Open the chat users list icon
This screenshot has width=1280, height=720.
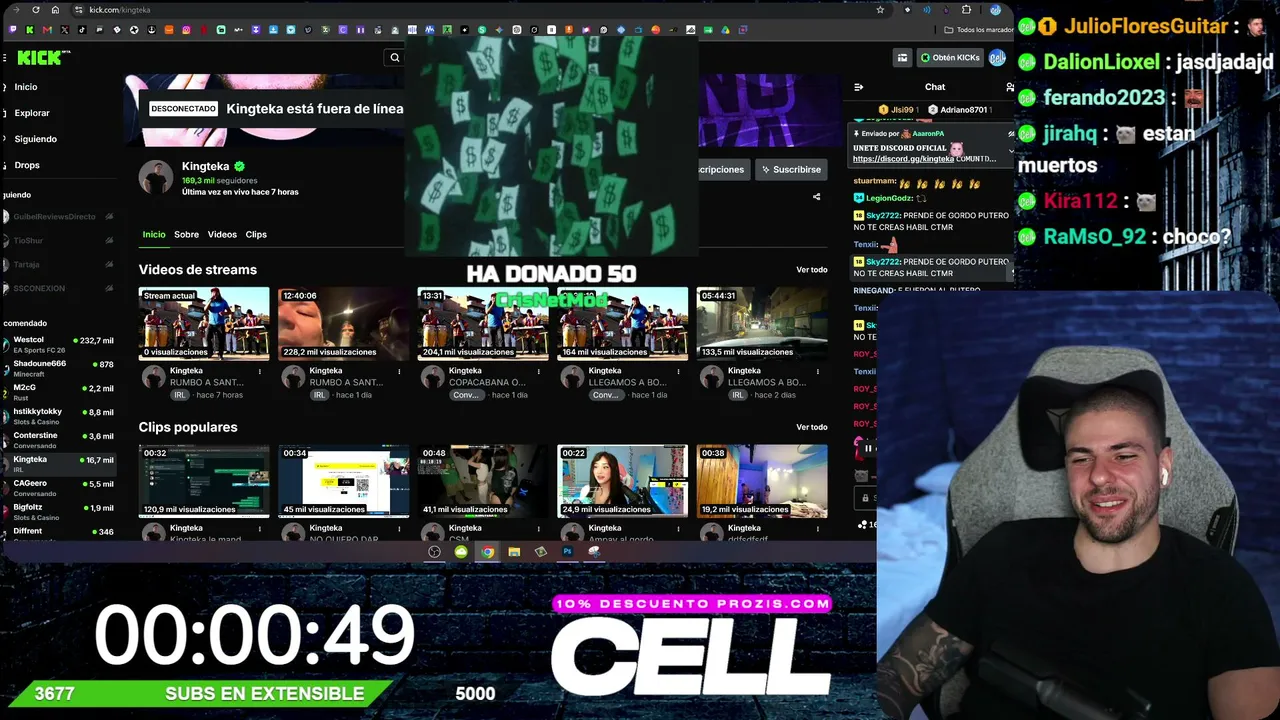(x=1009, y=87)
